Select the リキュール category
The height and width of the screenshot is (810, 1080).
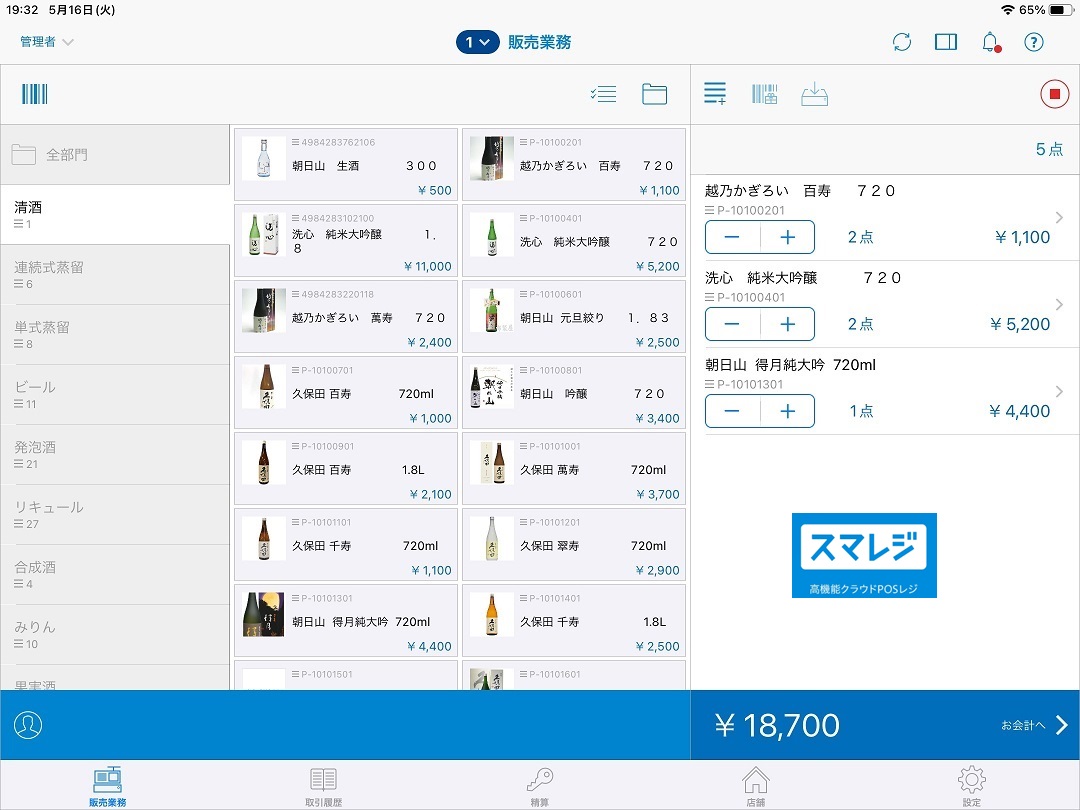pos(115,515)
